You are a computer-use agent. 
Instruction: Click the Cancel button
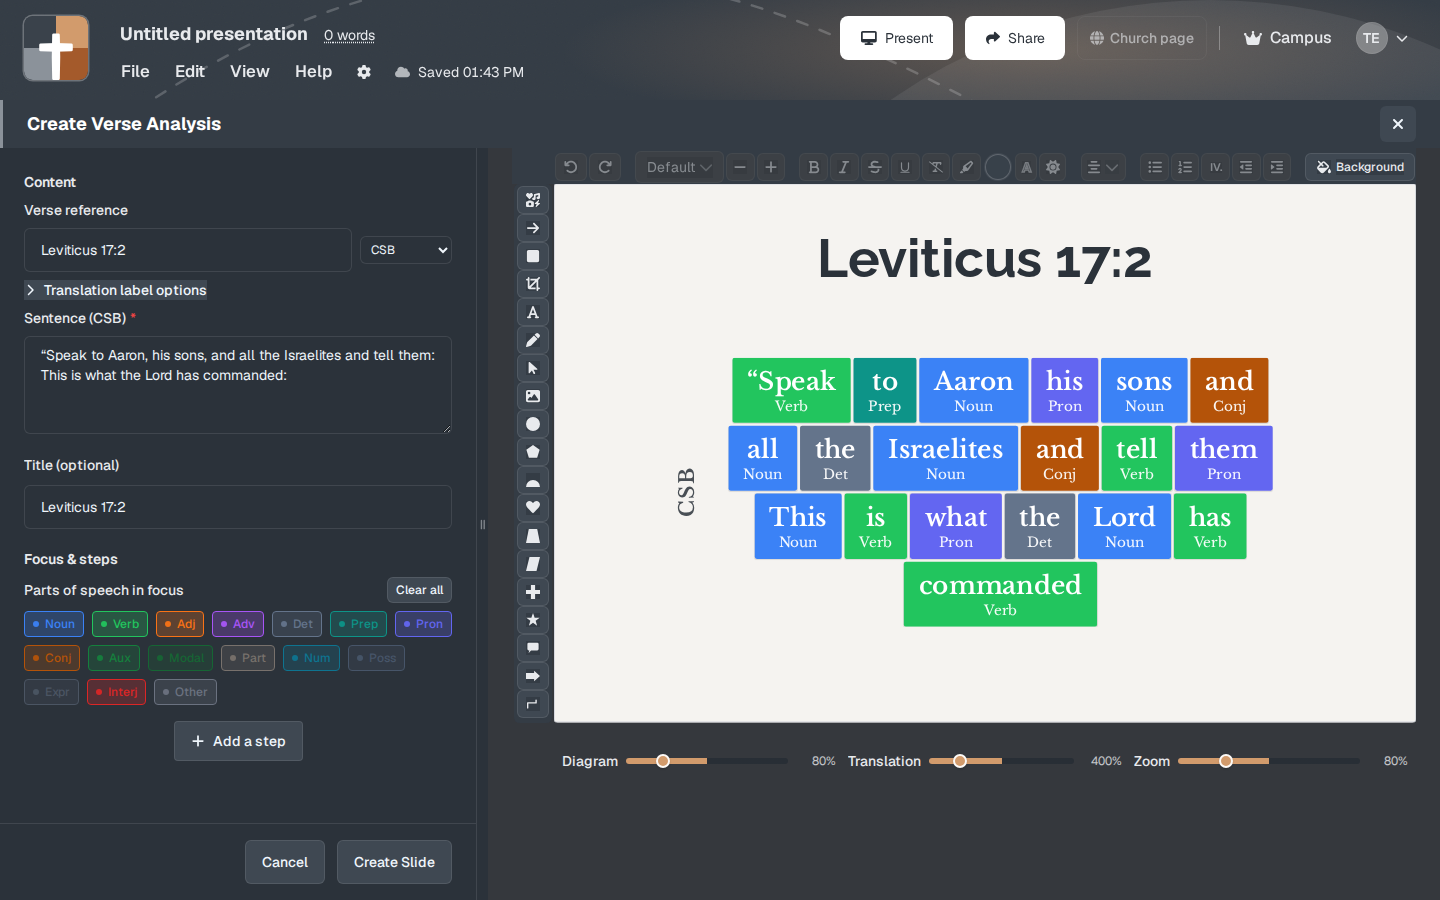[x=285, y=862]
